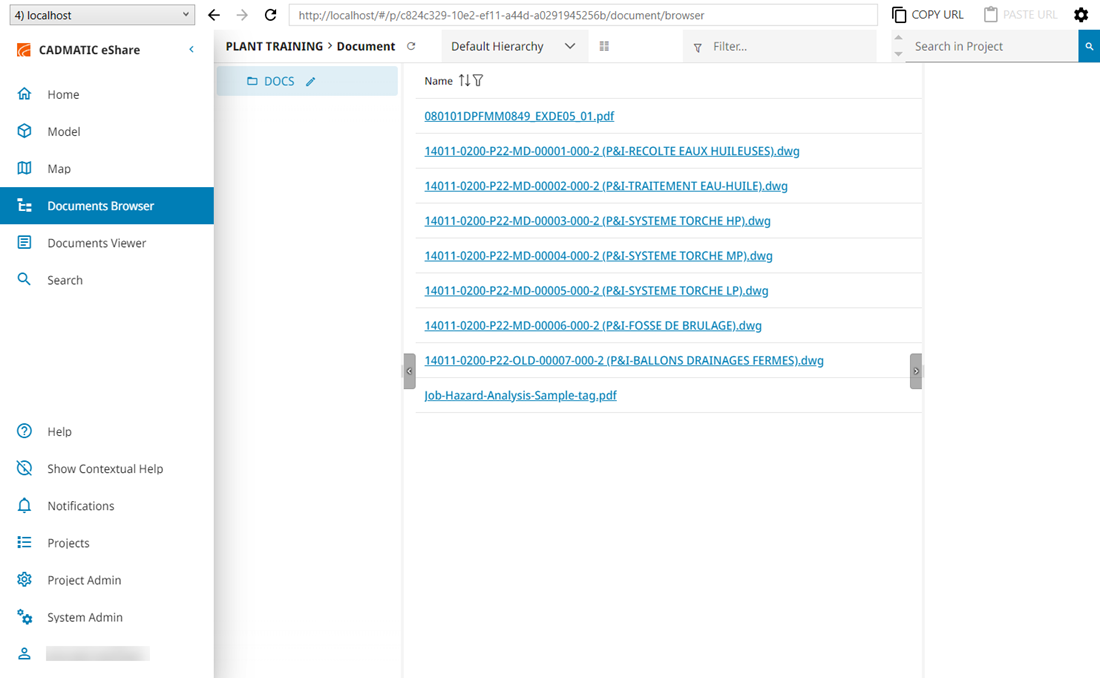Select the DOCS folder
The image size is (1100, 678).
(x=279, y=81)
